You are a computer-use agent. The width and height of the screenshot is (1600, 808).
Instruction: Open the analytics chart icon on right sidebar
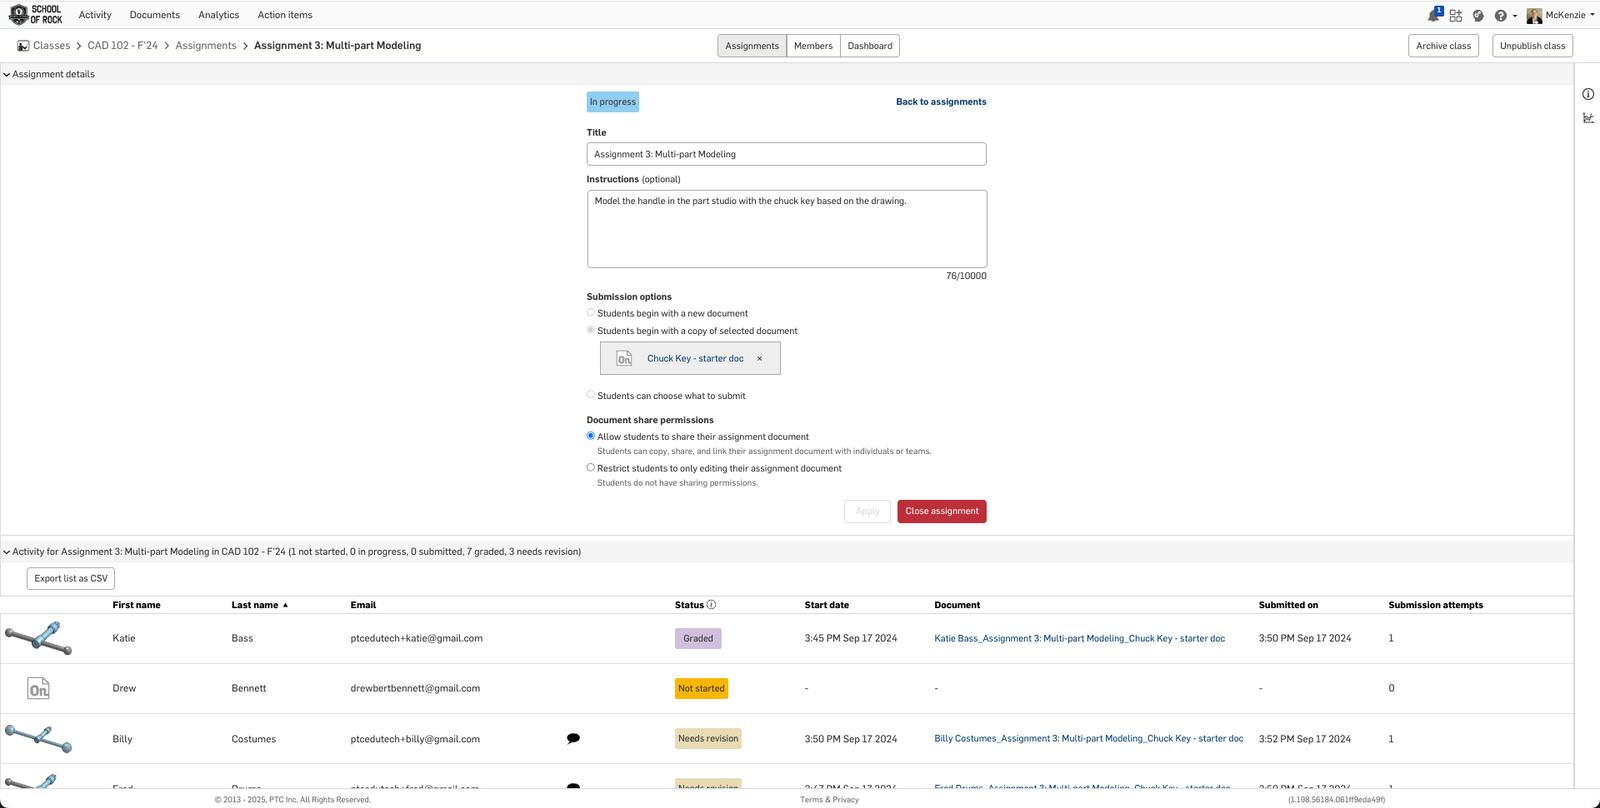(1588, 118)
